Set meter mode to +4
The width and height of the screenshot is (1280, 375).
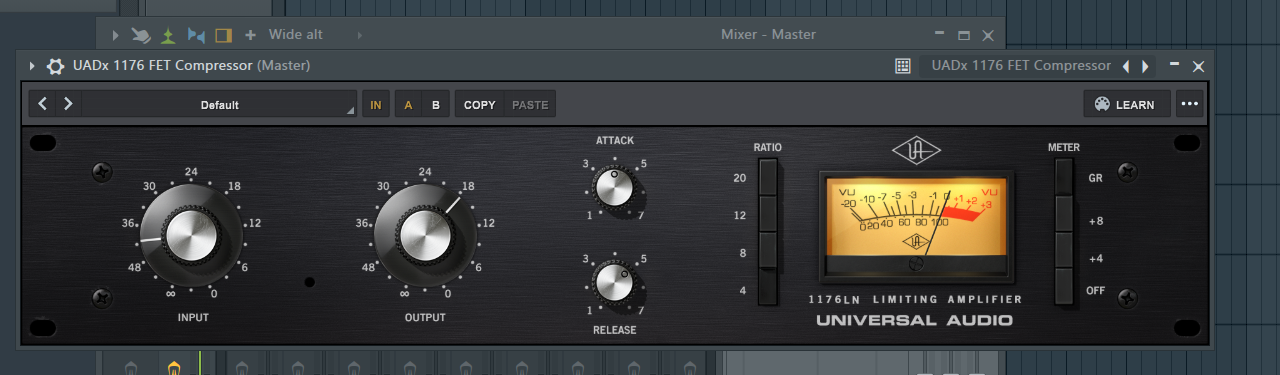tap(1063, 251)
